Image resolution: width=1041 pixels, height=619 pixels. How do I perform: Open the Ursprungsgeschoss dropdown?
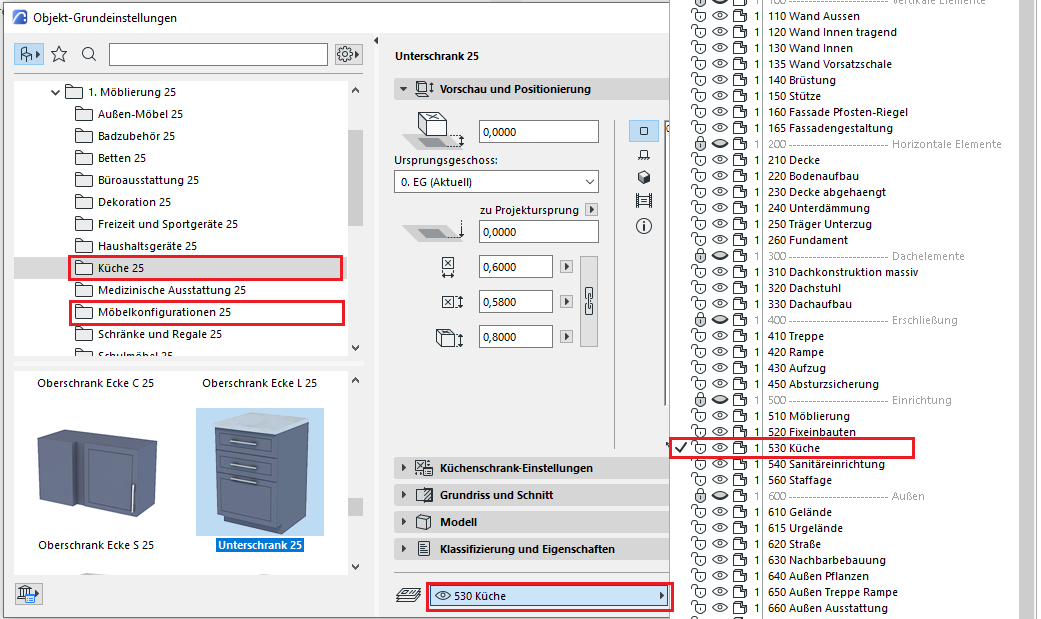coord(496,182)
